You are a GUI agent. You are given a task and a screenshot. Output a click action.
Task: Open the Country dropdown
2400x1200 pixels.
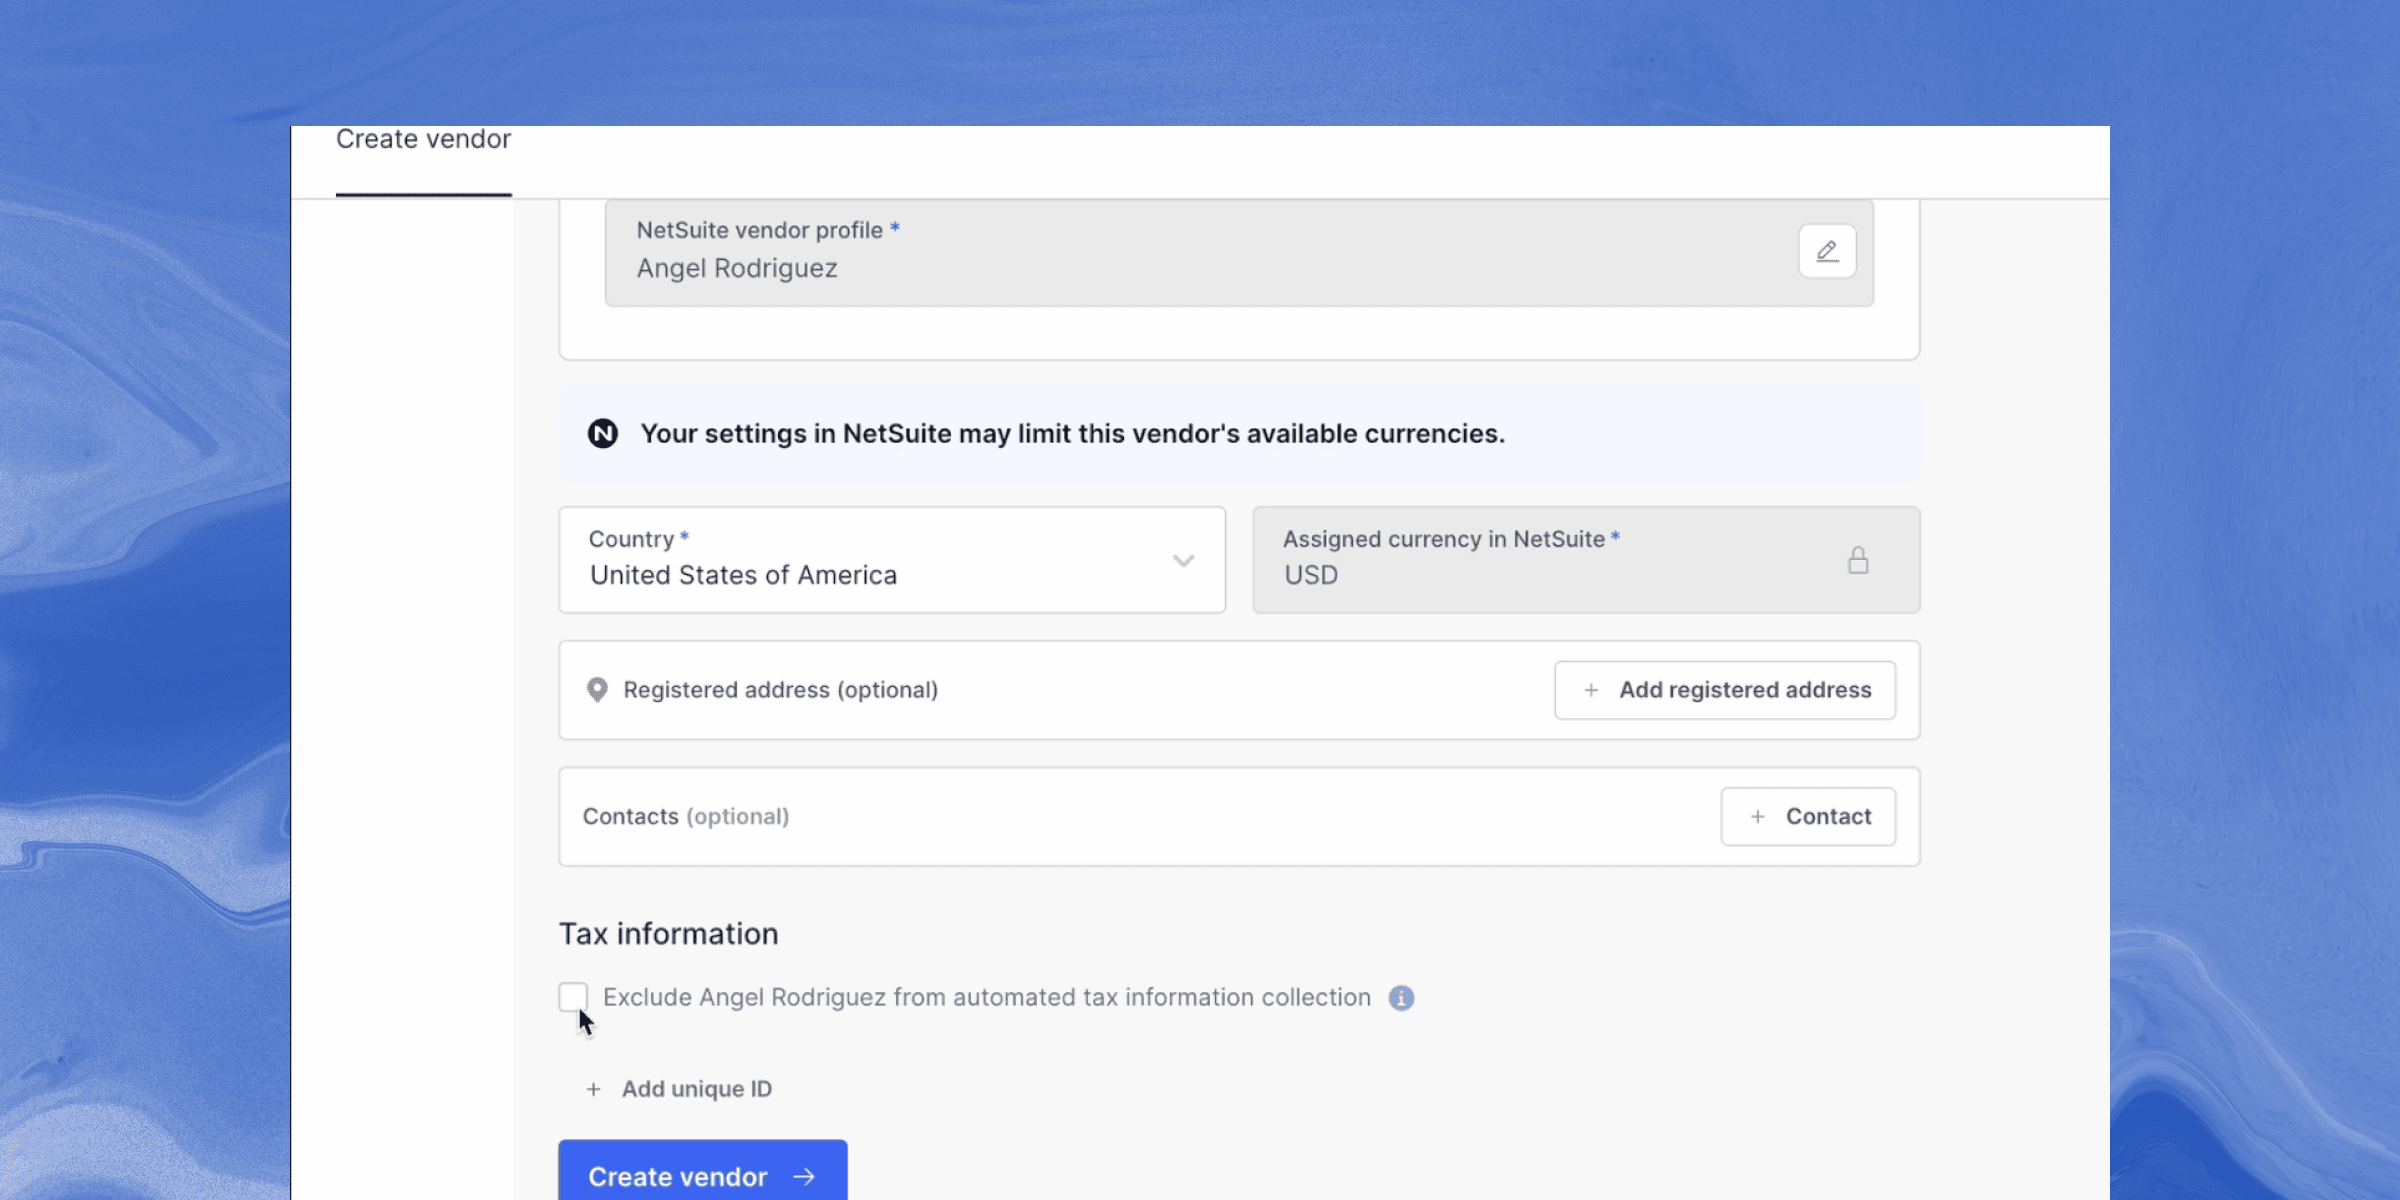(x=890, y=560)
